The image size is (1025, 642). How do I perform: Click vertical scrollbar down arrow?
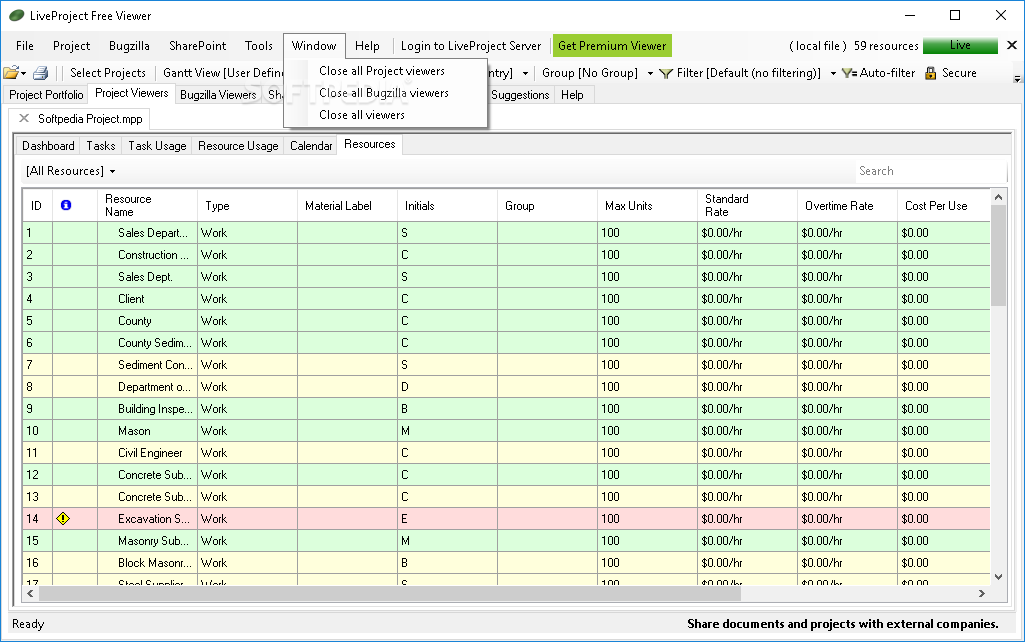click(x=998, y=577)
